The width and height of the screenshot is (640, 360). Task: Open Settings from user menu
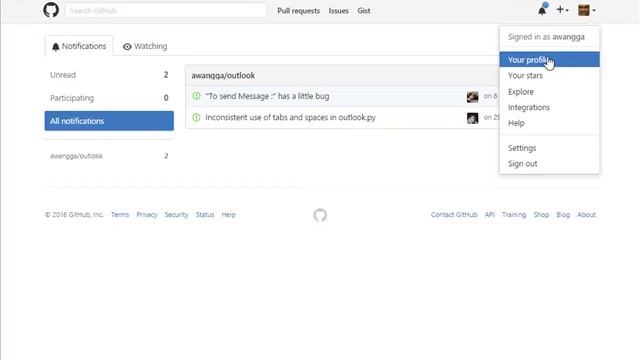(549, 148)
